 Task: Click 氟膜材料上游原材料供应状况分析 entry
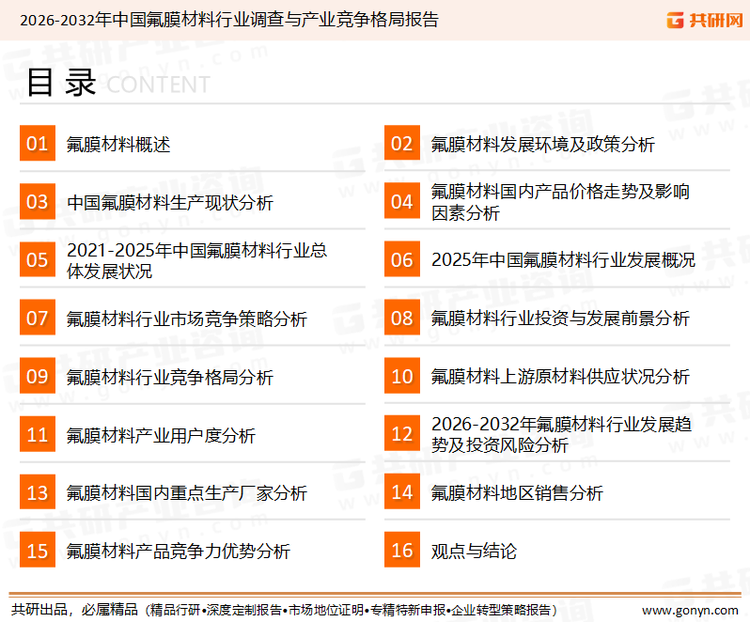coord(560,377)
